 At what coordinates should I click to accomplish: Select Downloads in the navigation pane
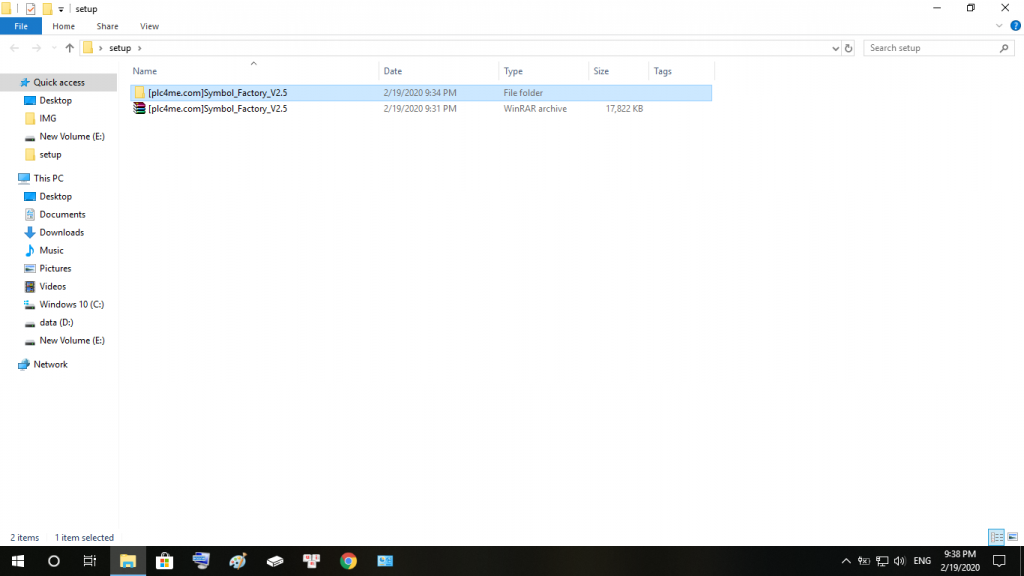tap(61, 233)
